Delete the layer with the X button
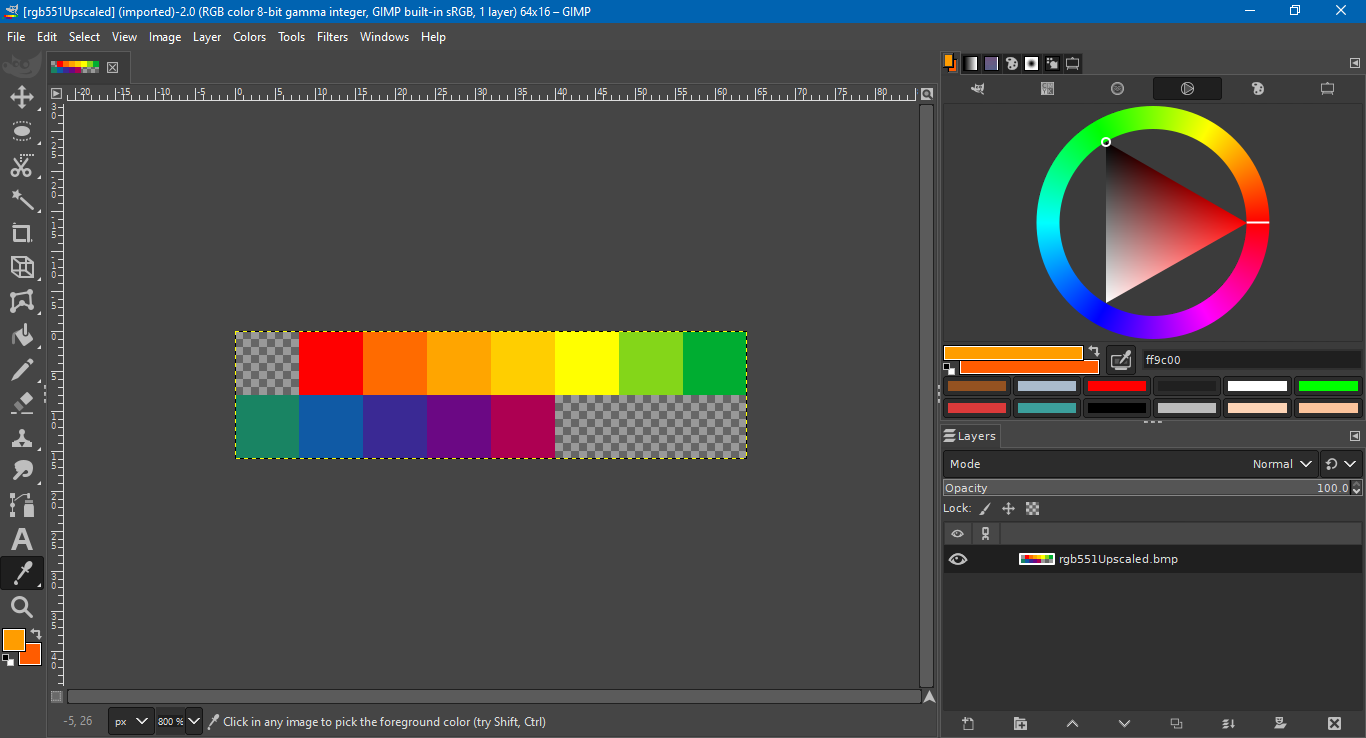 click(1334, 723)
